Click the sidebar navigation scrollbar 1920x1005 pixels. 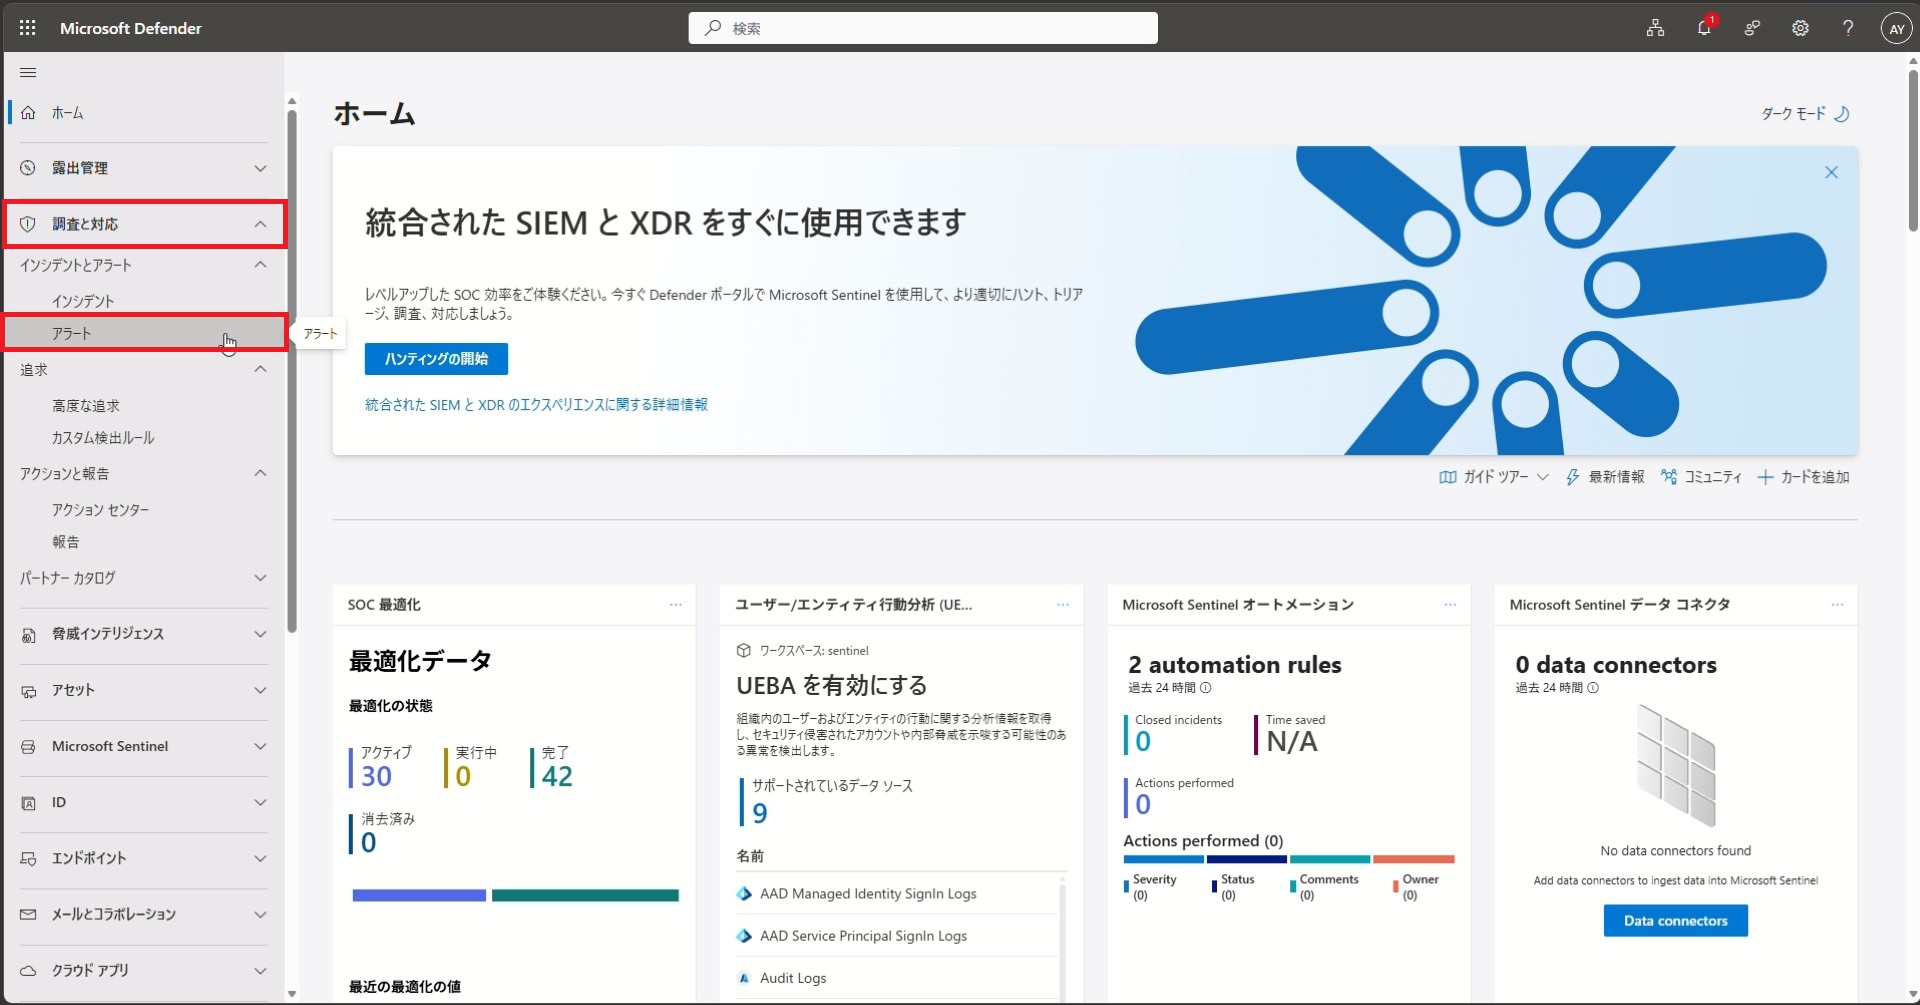pos(292,370)
